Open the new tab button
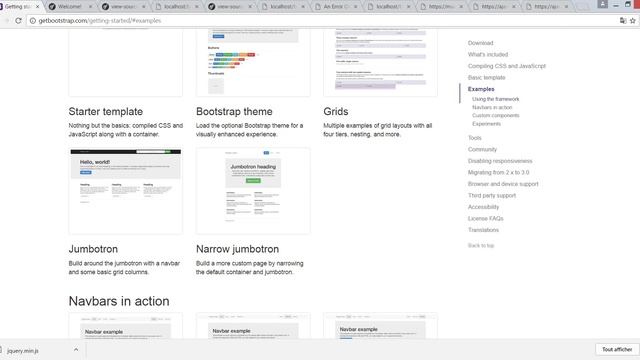 (582, 7)
